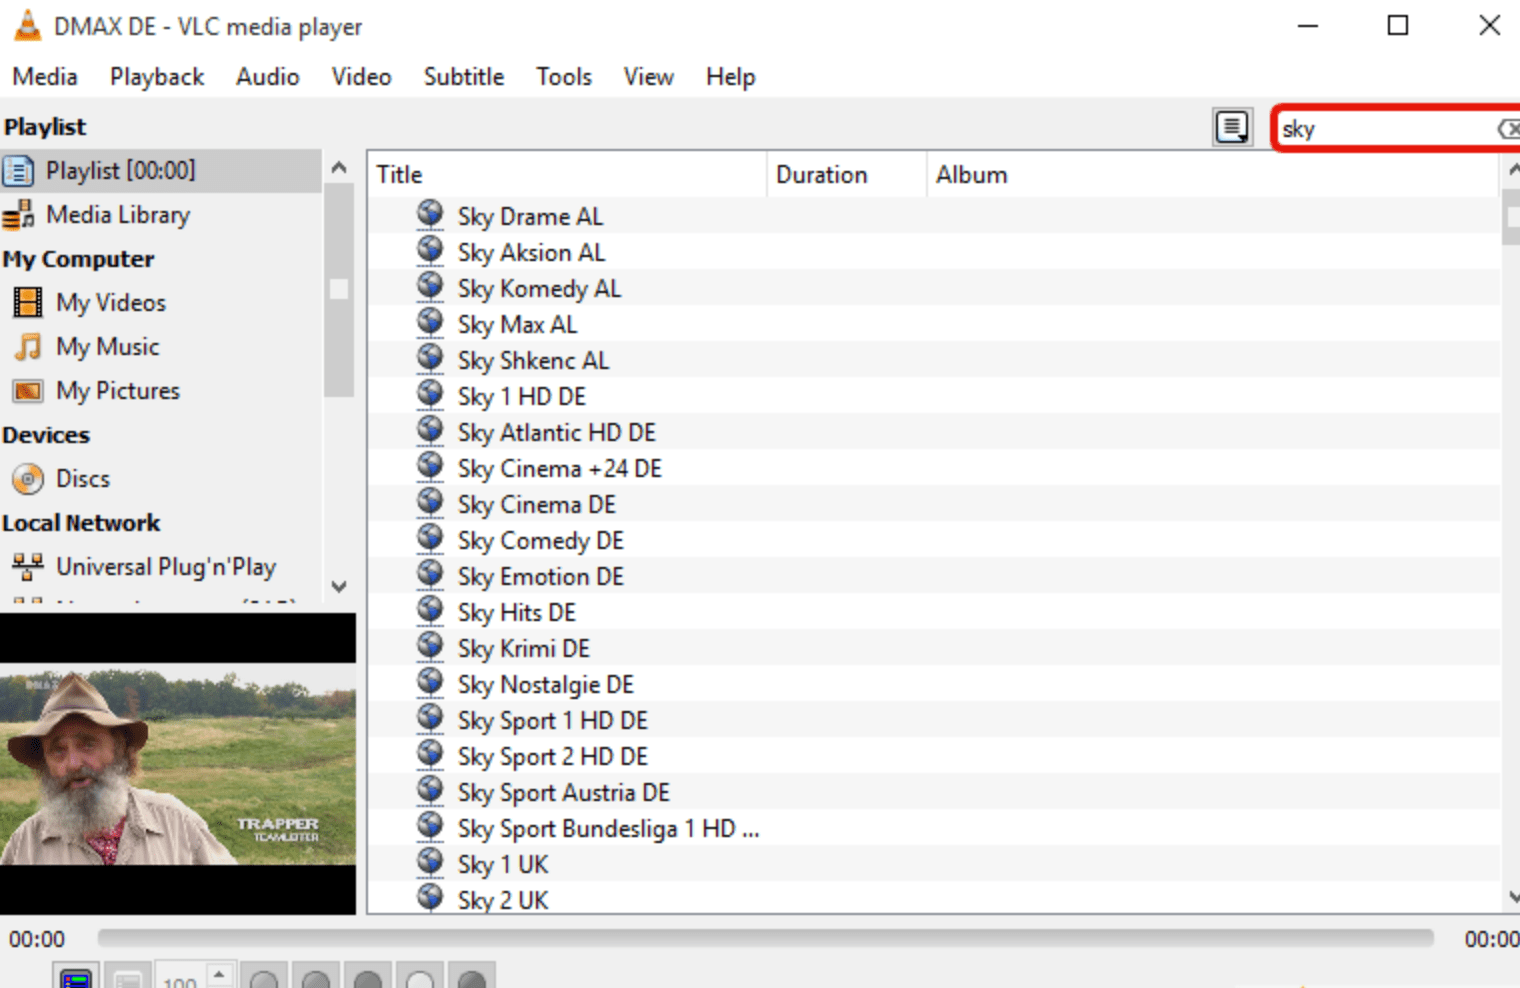Sort playlist by Title column header
Screen dimensions: 1520x988
[x=567, y=175]
